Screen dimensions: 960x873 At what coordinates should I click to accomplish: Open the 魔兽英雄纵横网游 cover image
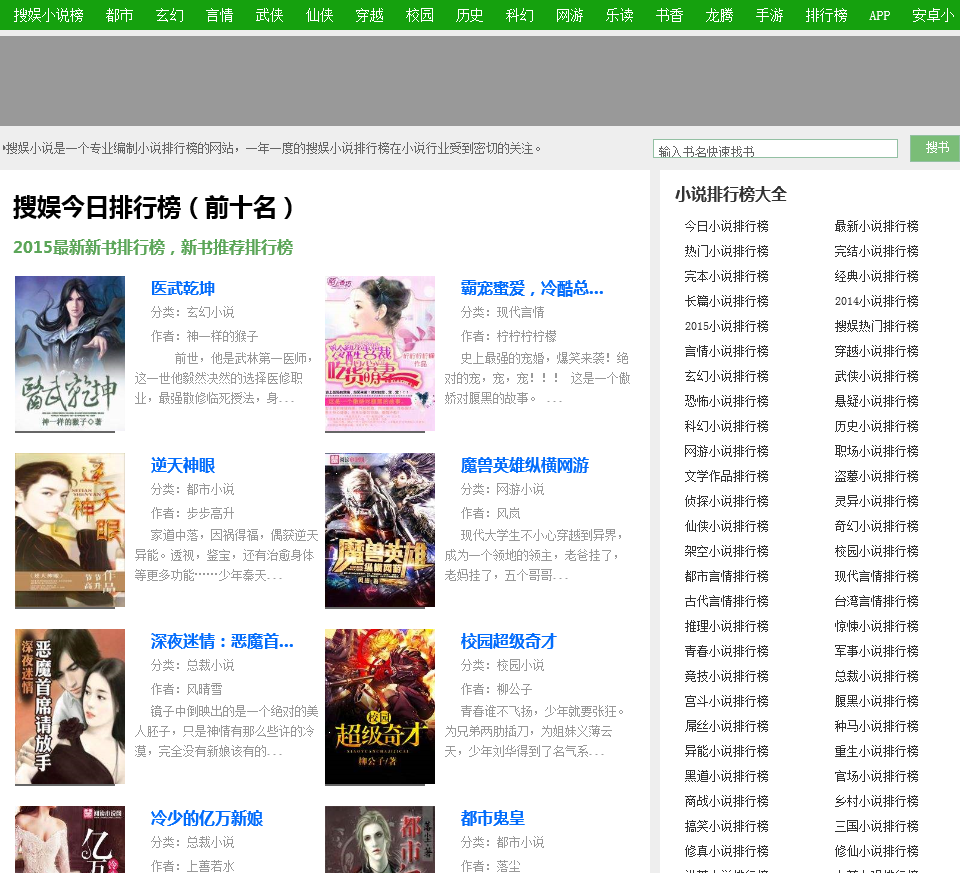pyautogui.click(x=380, y=530)
